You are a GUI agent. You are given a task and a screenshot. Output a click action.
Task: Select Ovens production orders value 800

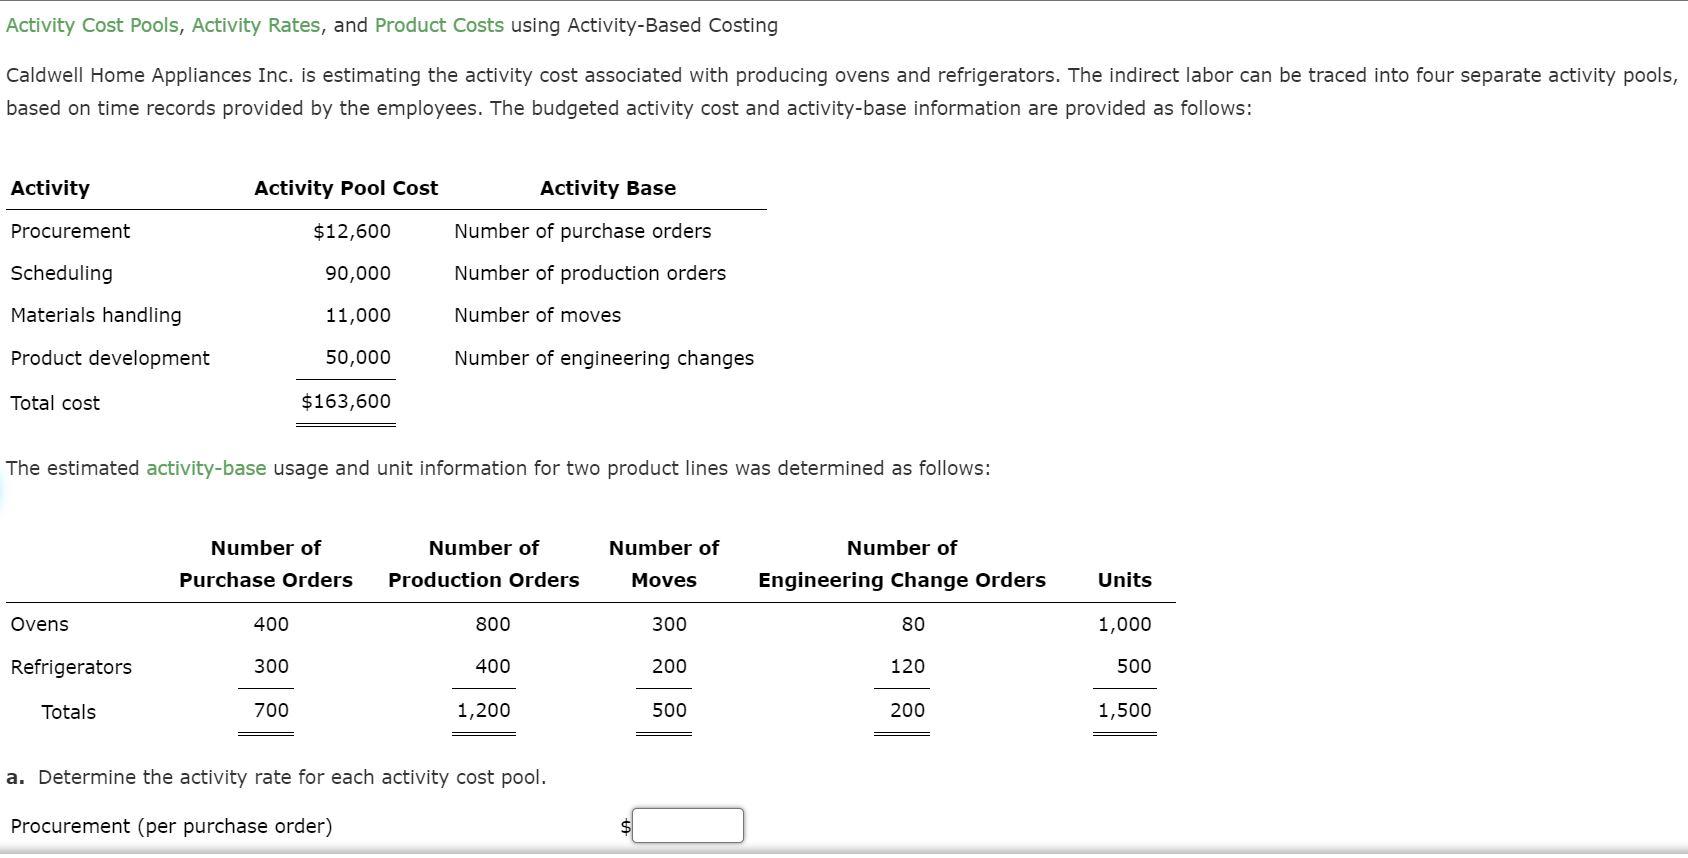493,624
